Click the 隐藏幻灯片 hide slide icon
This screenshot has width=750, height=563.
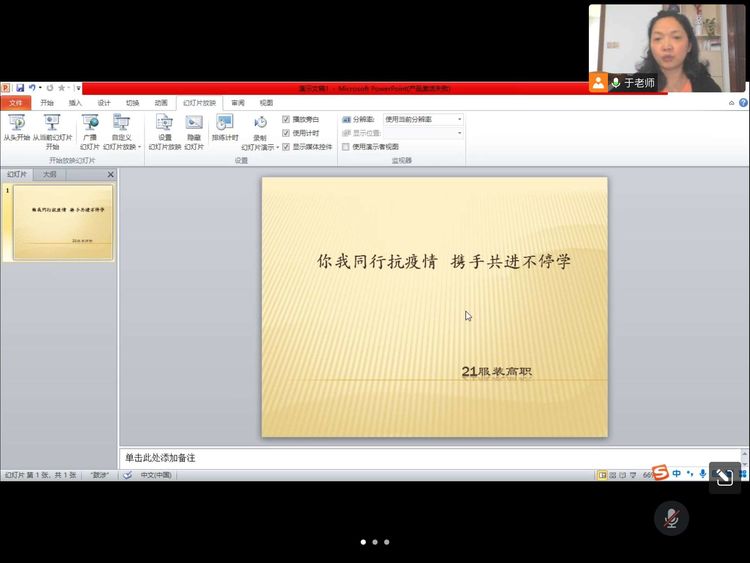pos(194,123)
